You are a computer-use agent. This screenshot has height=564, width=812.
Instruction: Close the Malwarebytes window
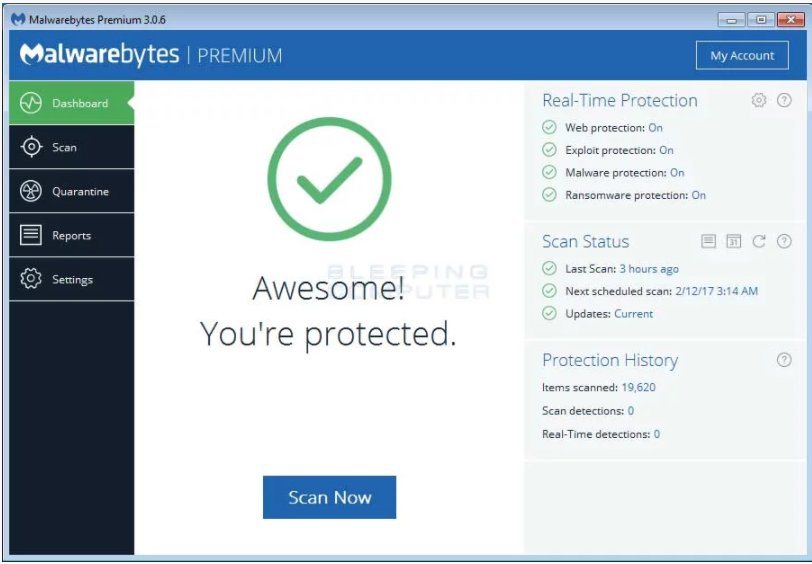coord(791,20)
